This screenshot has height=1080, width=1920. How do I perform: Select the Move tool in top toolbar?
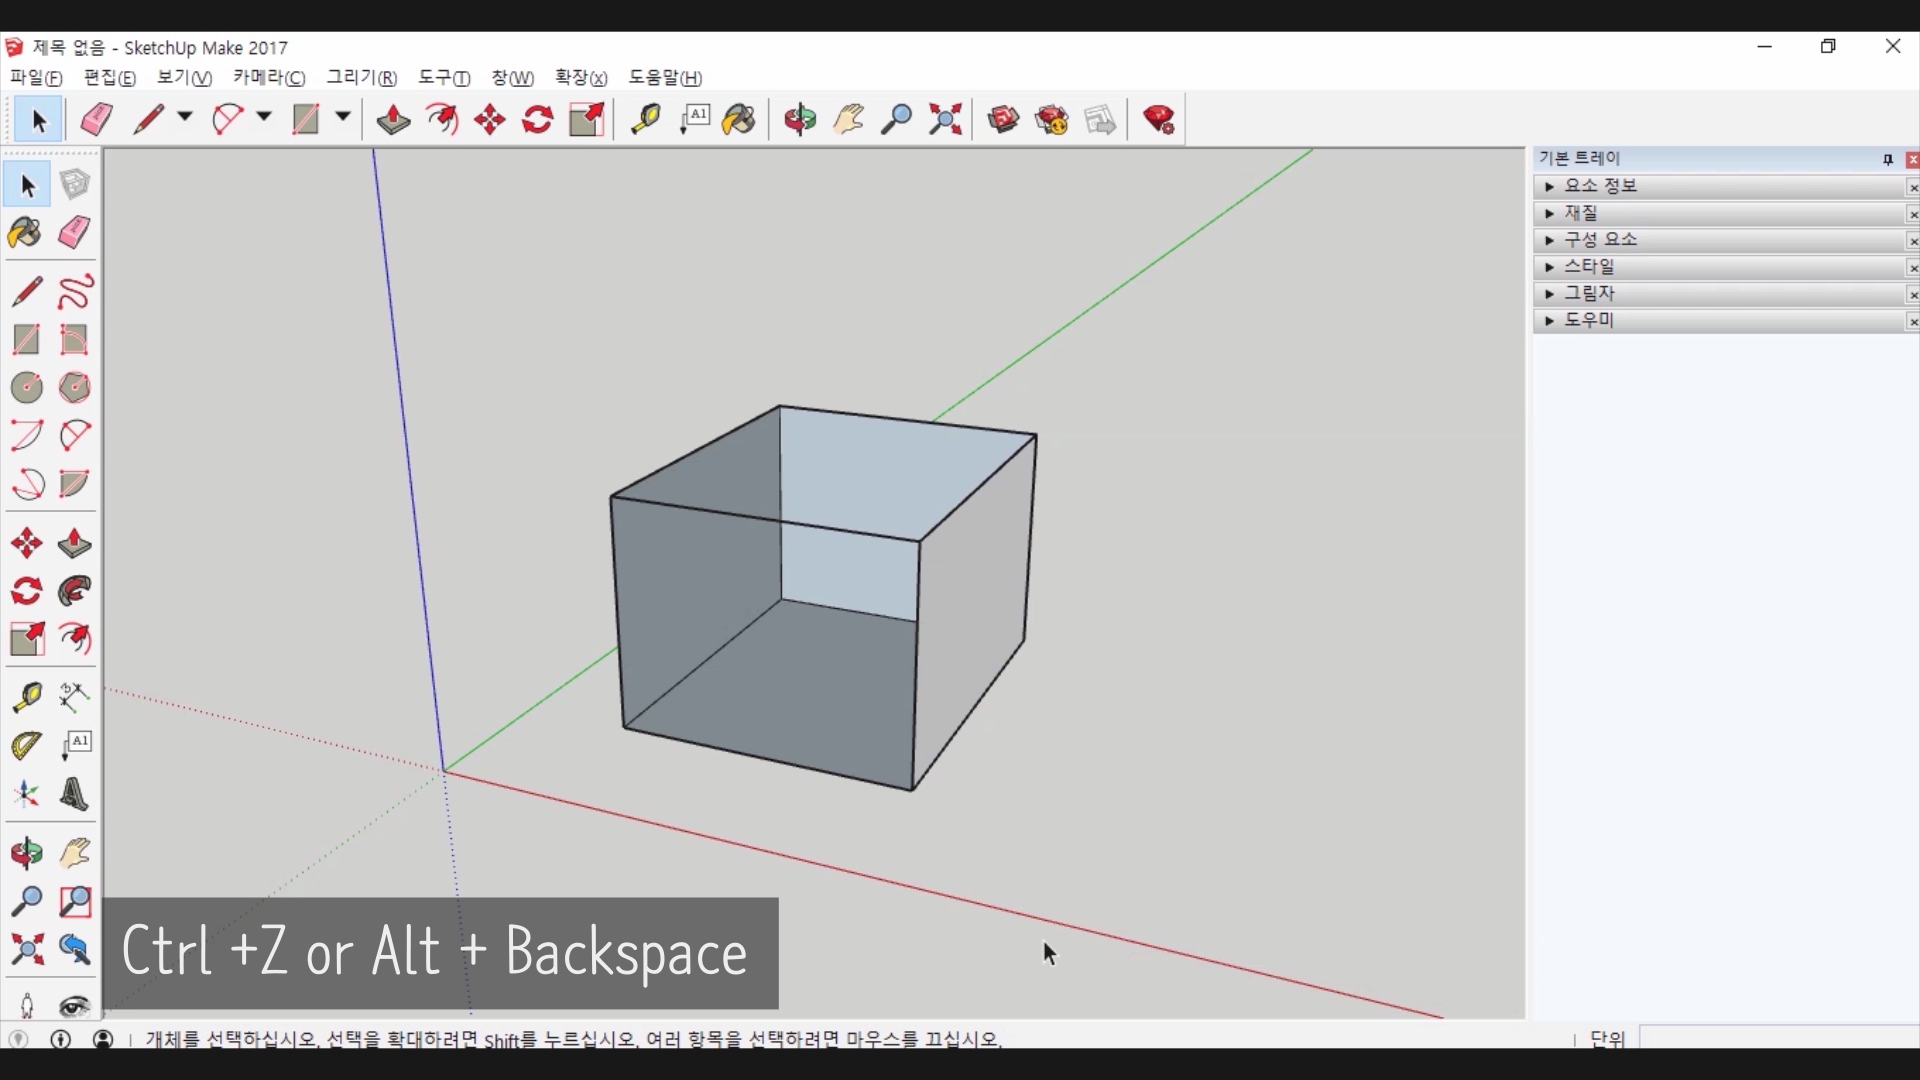(490, 120)
